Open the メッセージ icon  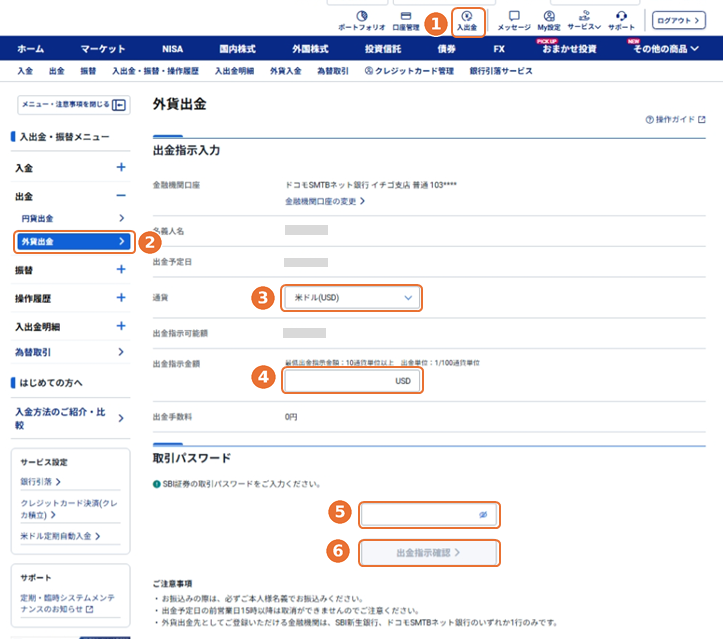[514, 21]
